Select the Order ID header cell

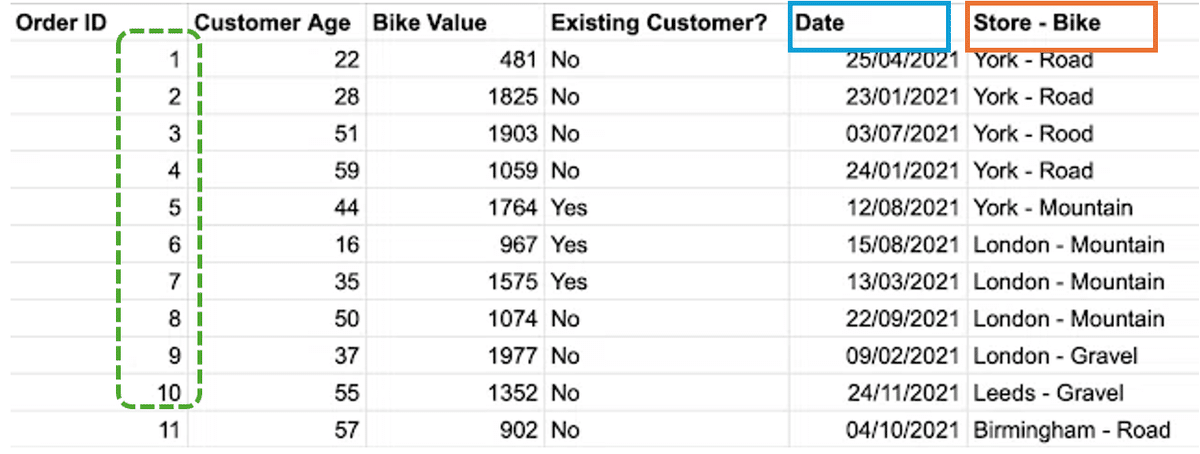[94, 23]
